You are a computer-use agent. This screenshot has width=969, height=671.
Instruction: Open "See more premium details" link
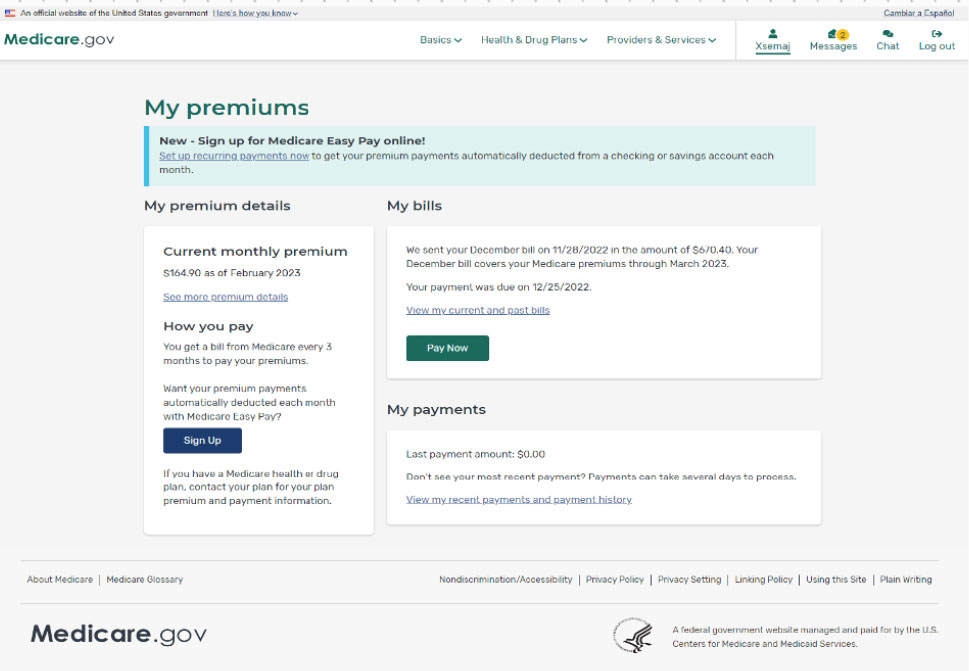[x=226, y=297]
